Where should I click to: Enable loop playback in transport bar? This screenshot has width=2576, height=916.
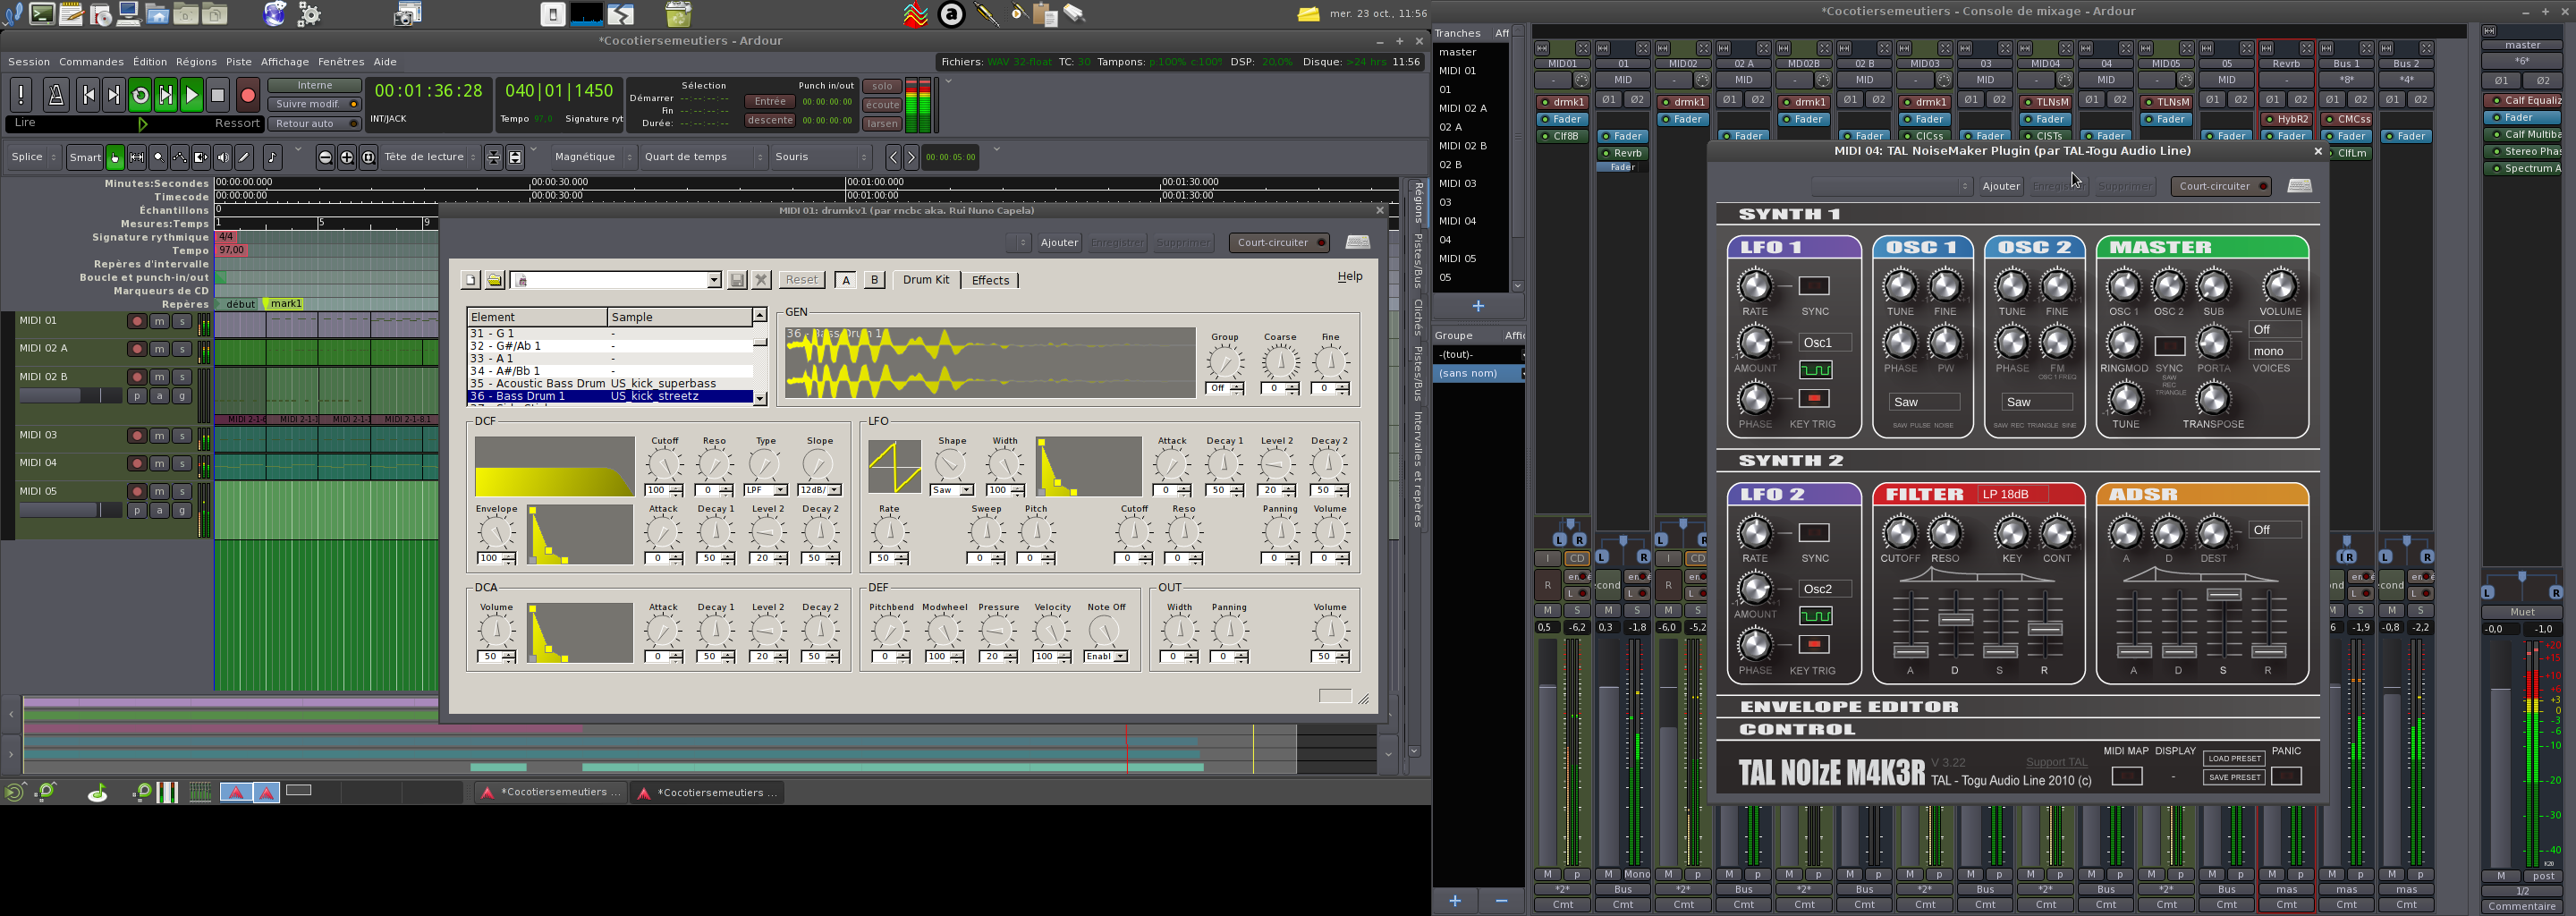point(140,96)
